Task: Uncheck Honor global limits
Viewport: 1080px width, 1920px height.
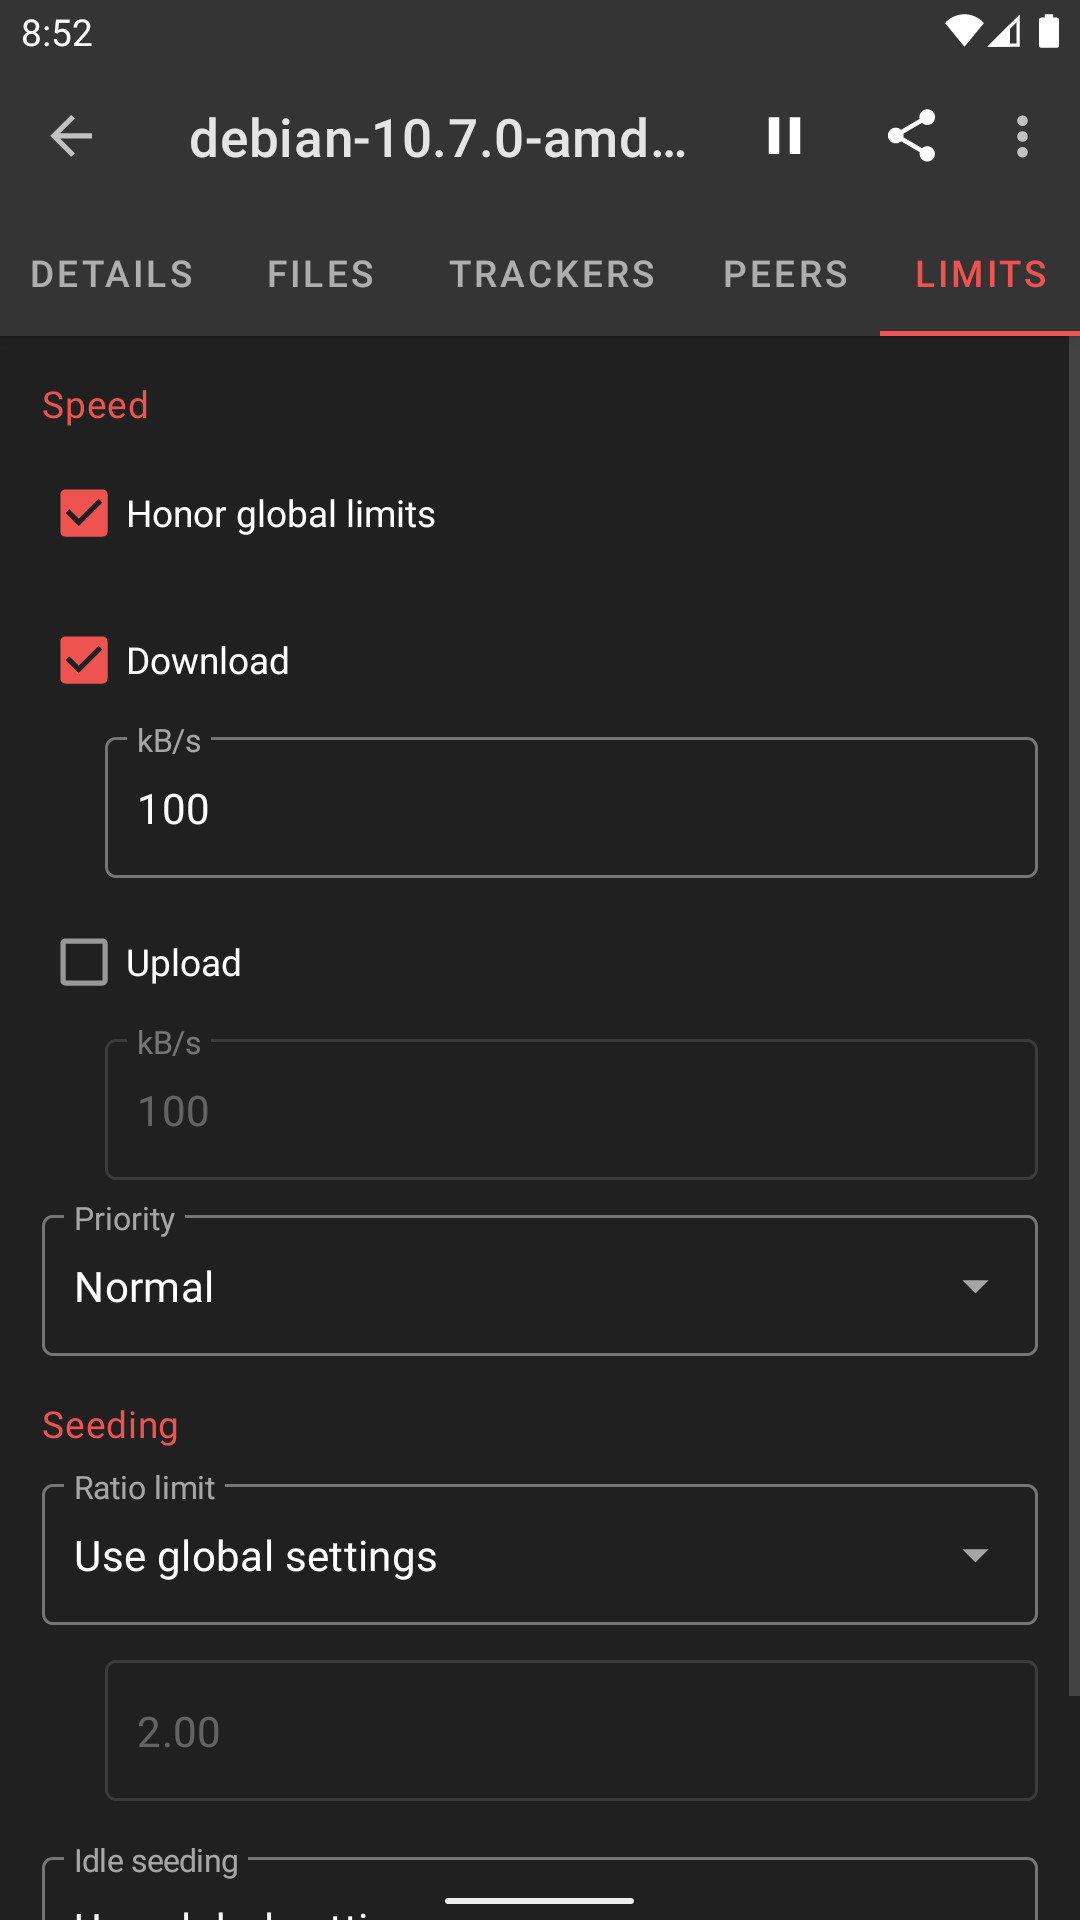Action: click(84, 514)
